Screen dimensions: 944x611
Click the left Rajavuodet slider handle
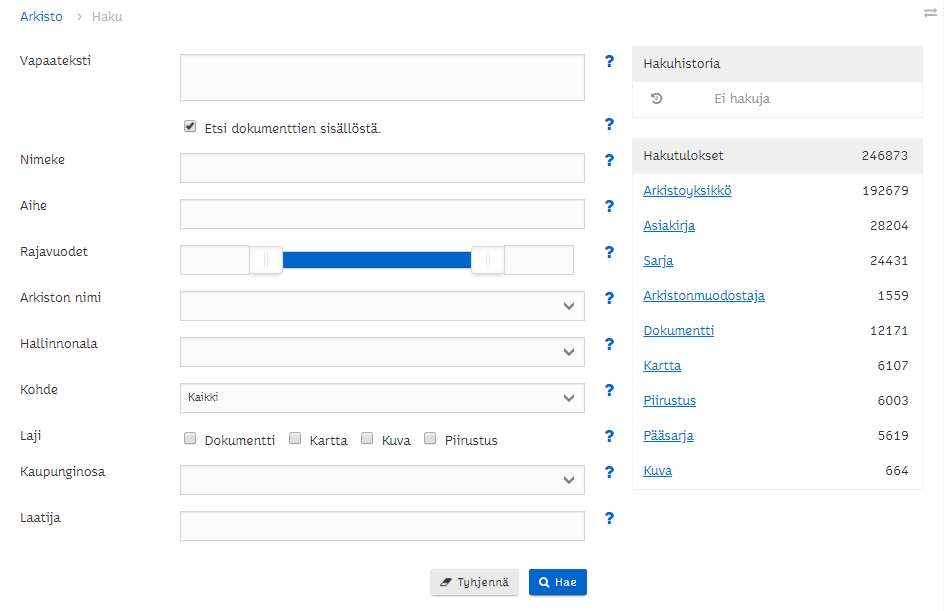[x=266, y=260]
